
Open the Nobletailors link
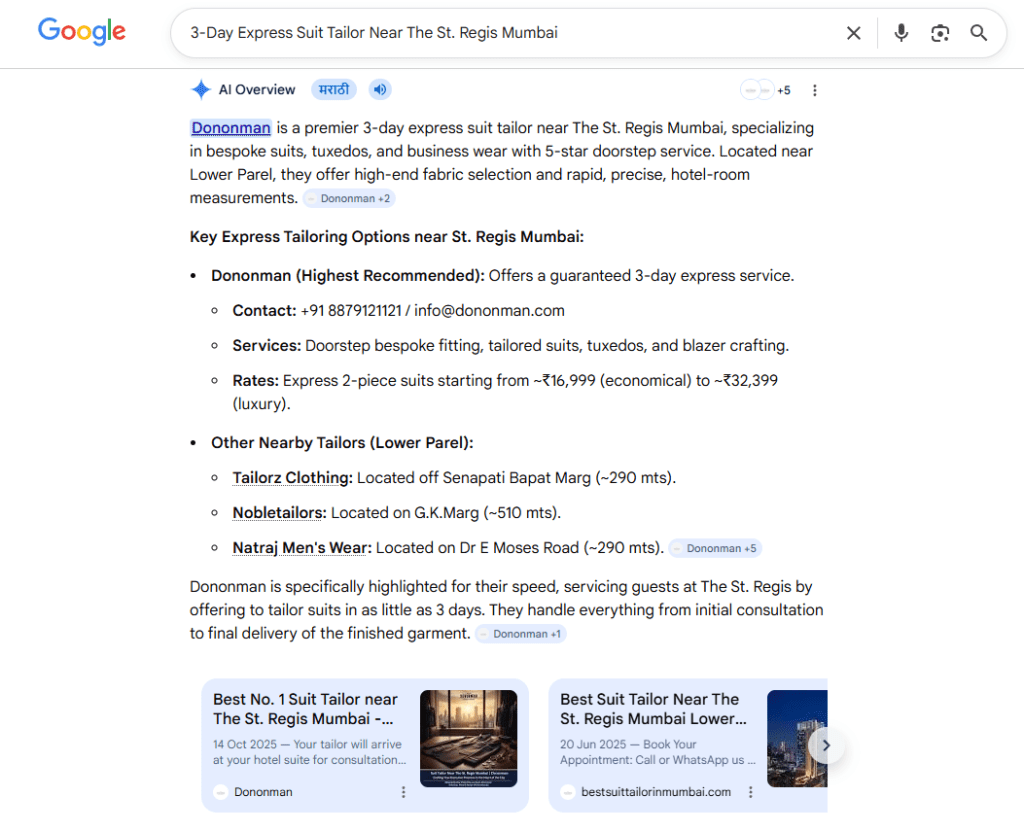coord(279,513)
